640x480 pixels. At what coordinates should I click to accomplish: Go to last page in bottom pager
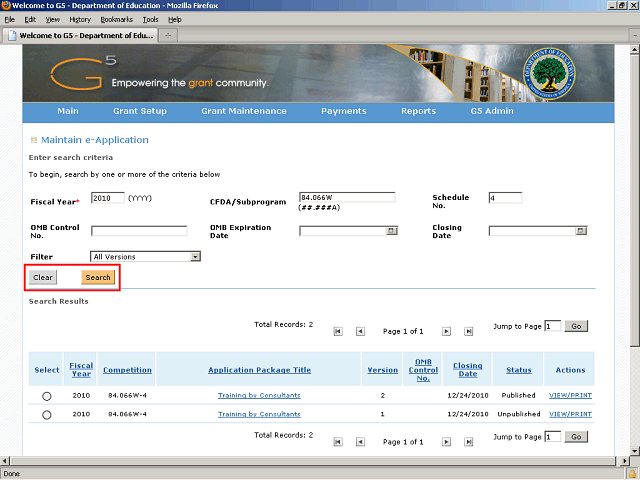pos(469,442)
